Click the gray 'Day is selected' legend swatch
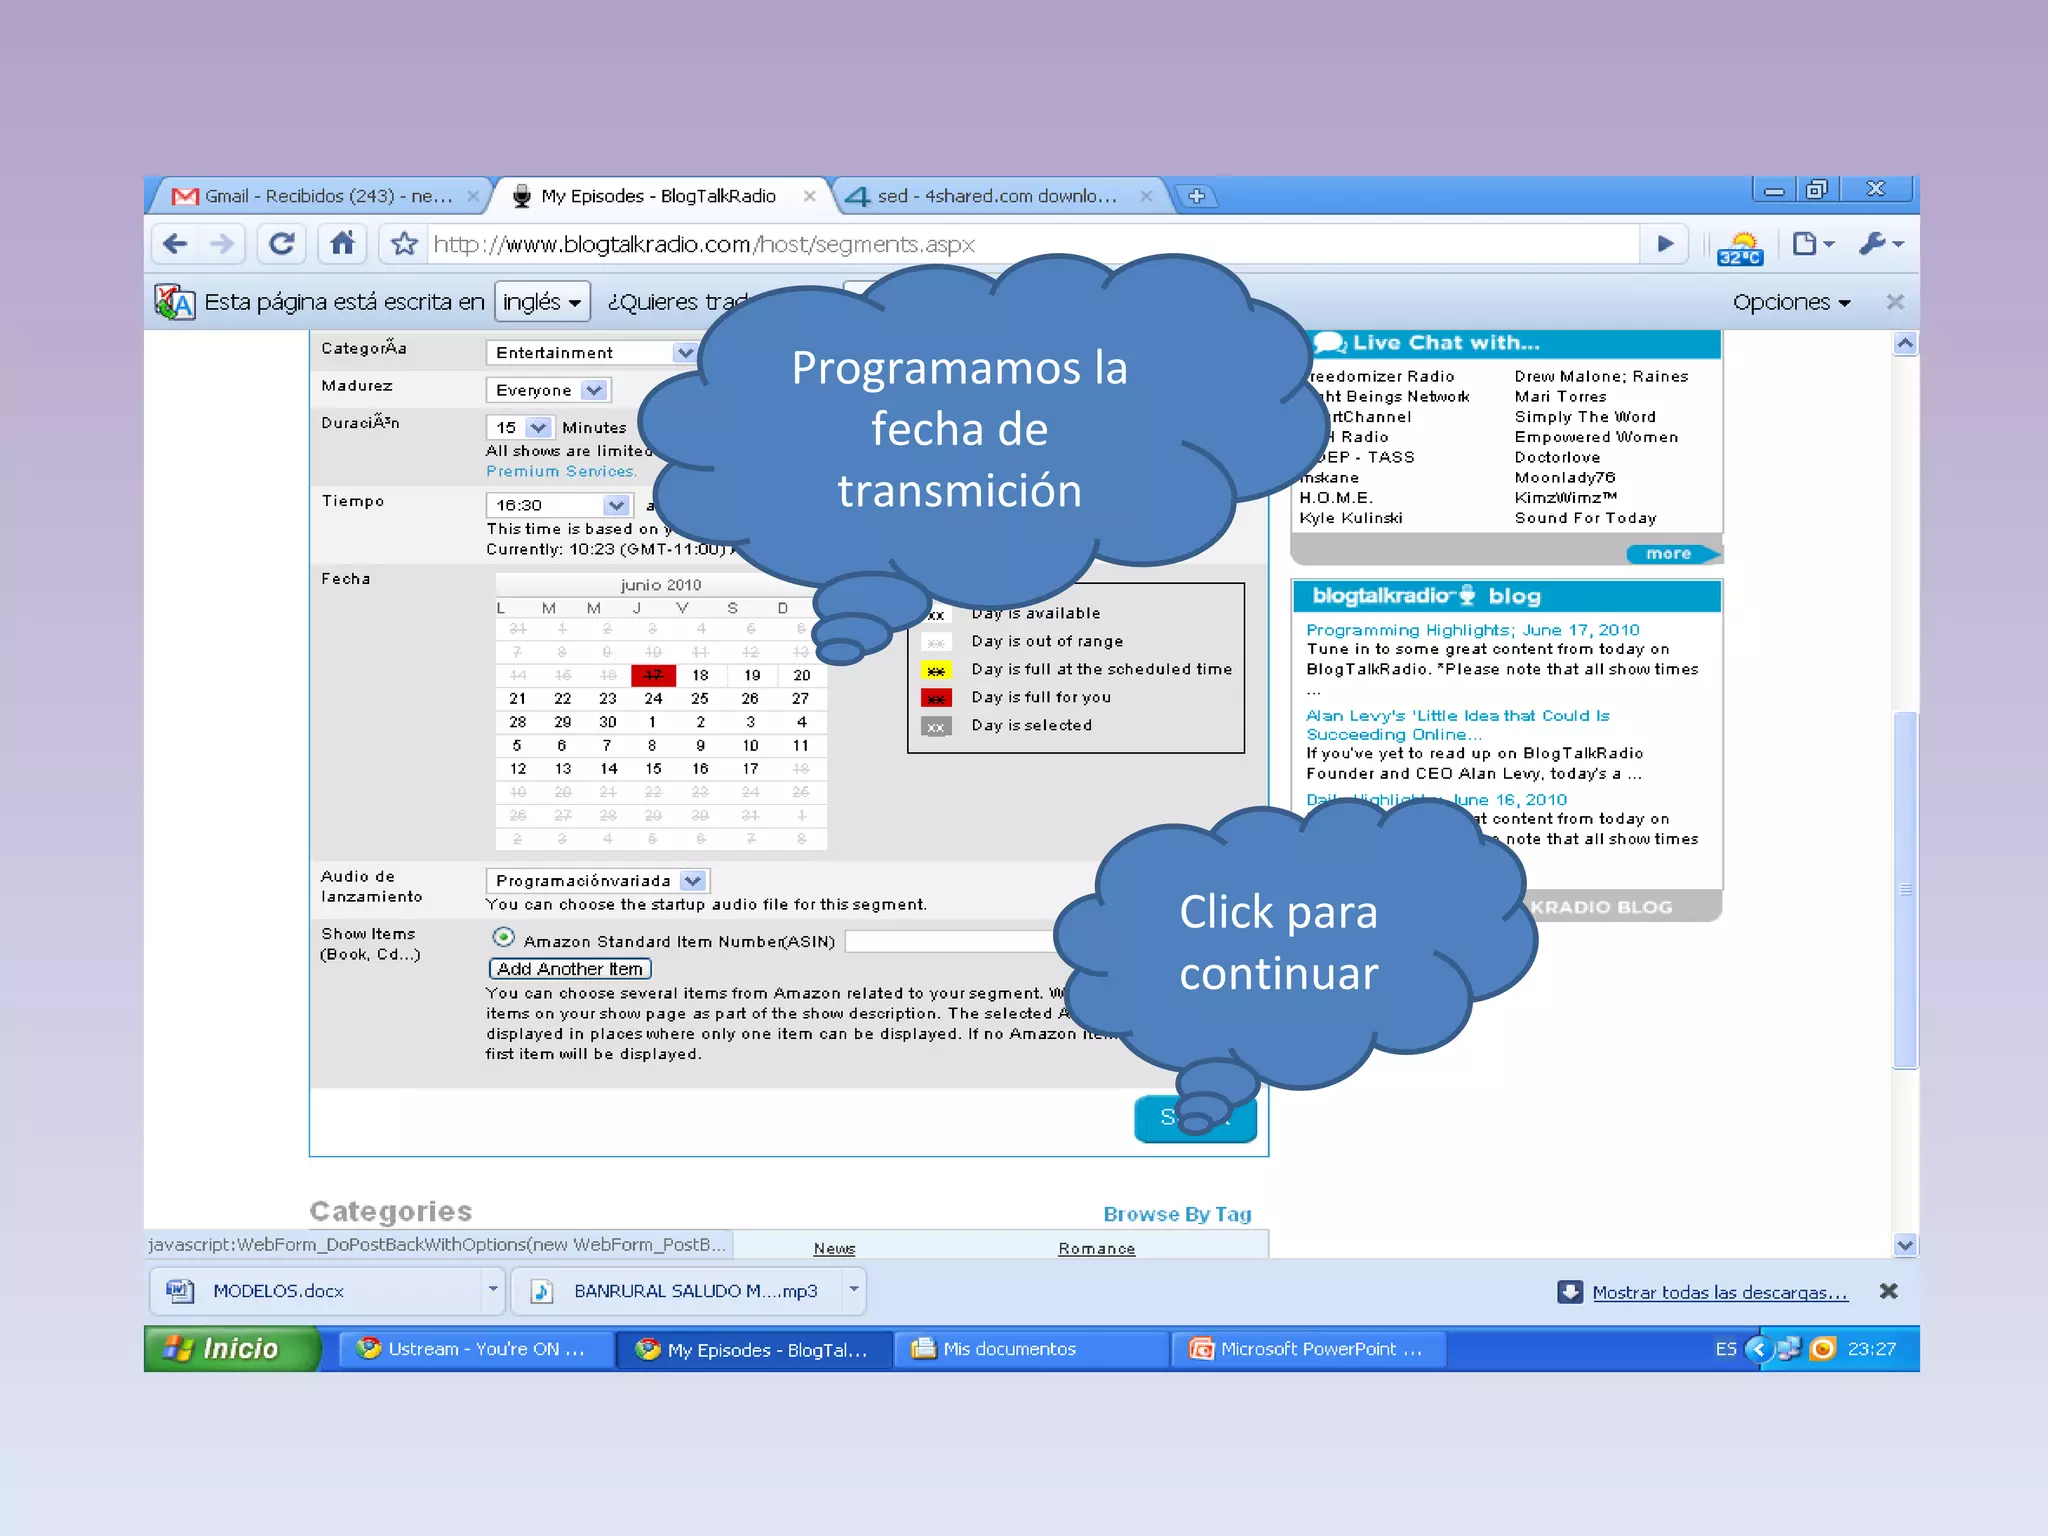Screen dimensions: 2048x1536 pyautogui.click(x=936, y=726)
